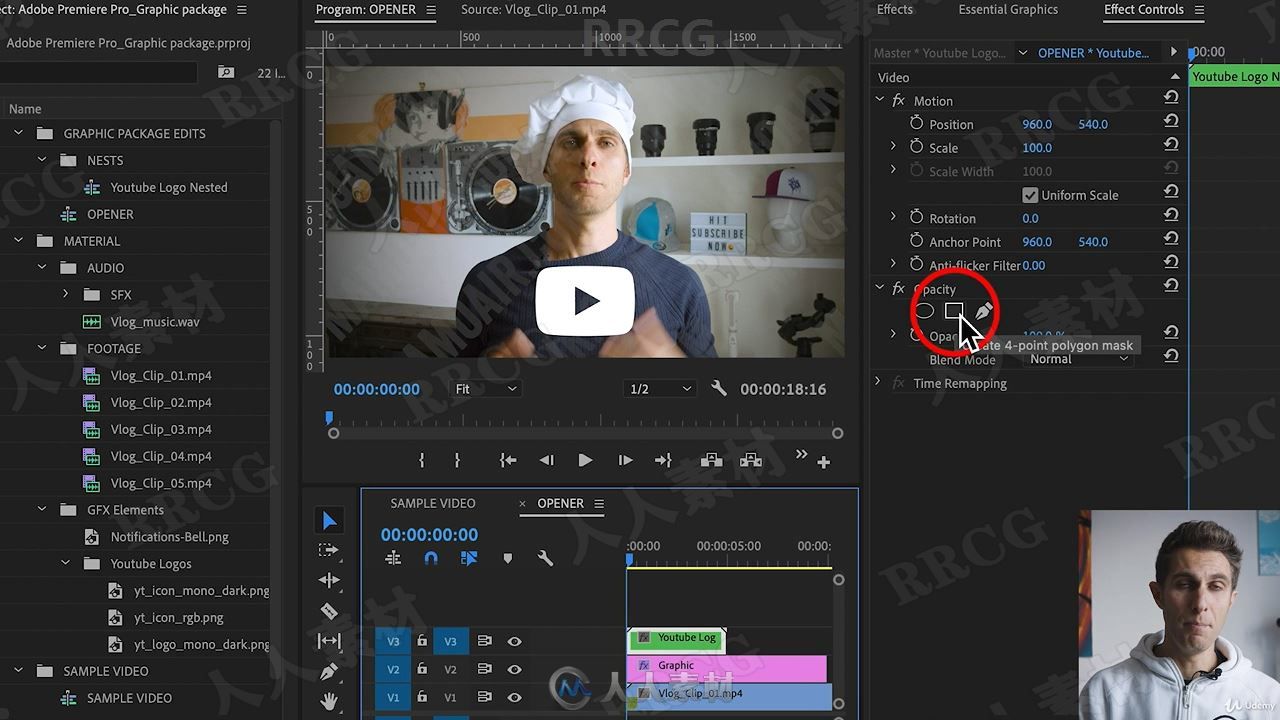This screenshot has height=720, width=1280.
Task: Toggle animation stopwatch for Rotation
Action: click(916, 217)
